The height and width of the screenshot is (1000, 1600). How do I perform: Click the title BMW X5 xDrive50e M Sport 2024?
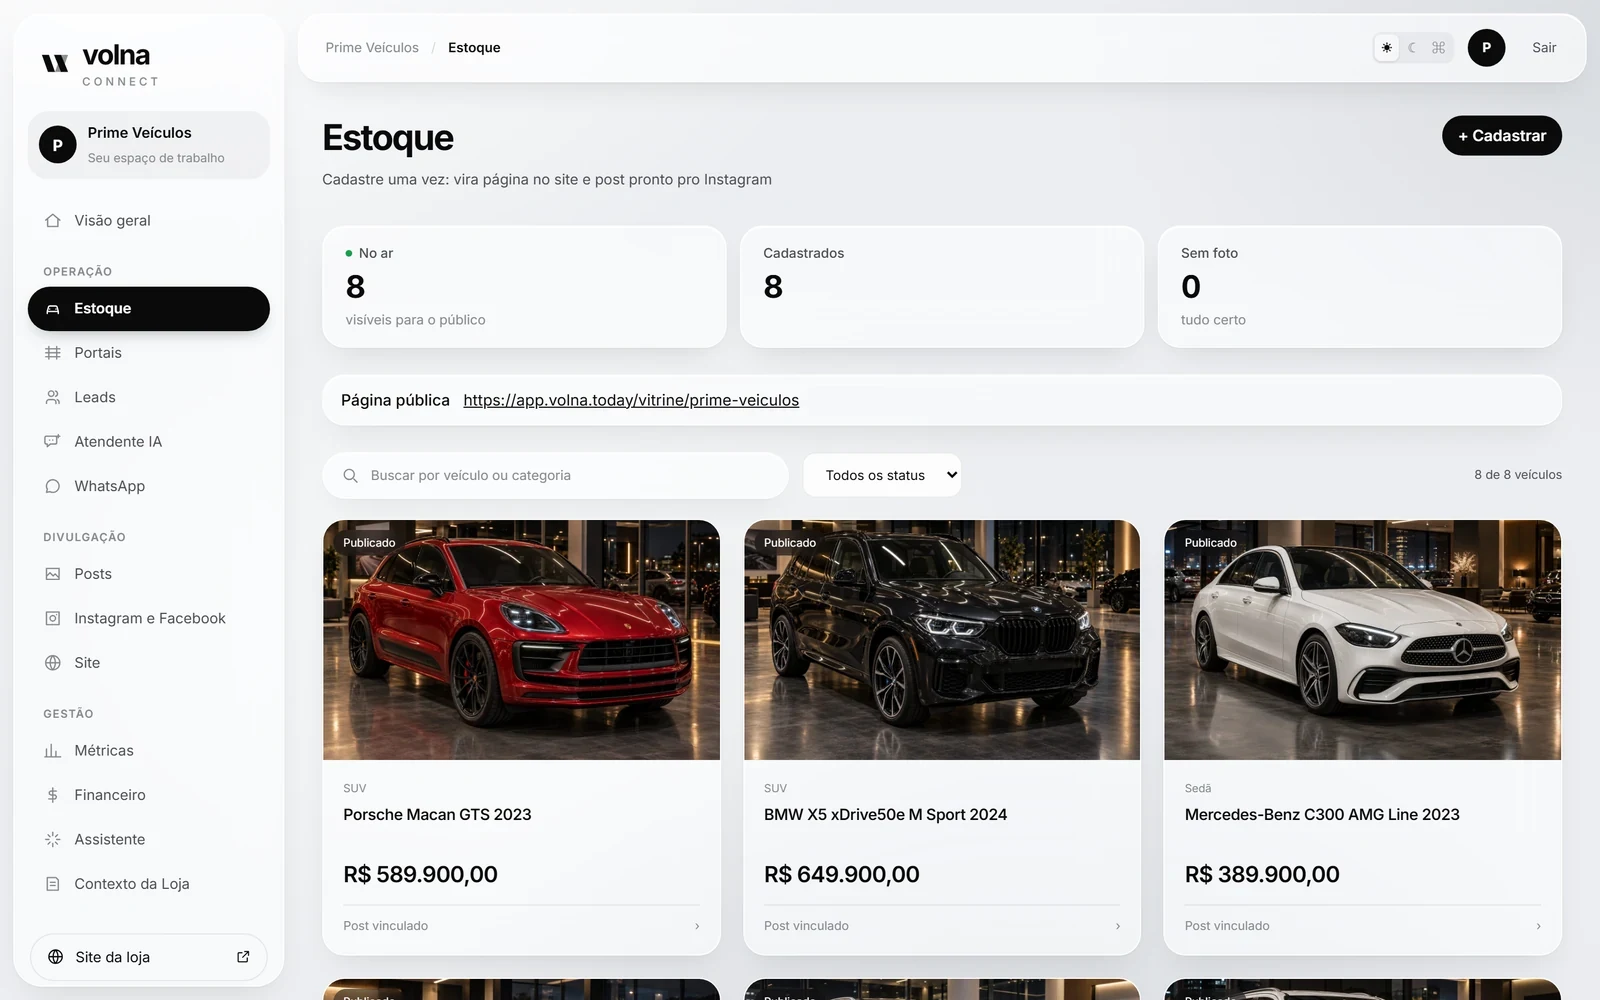[885, 815]
